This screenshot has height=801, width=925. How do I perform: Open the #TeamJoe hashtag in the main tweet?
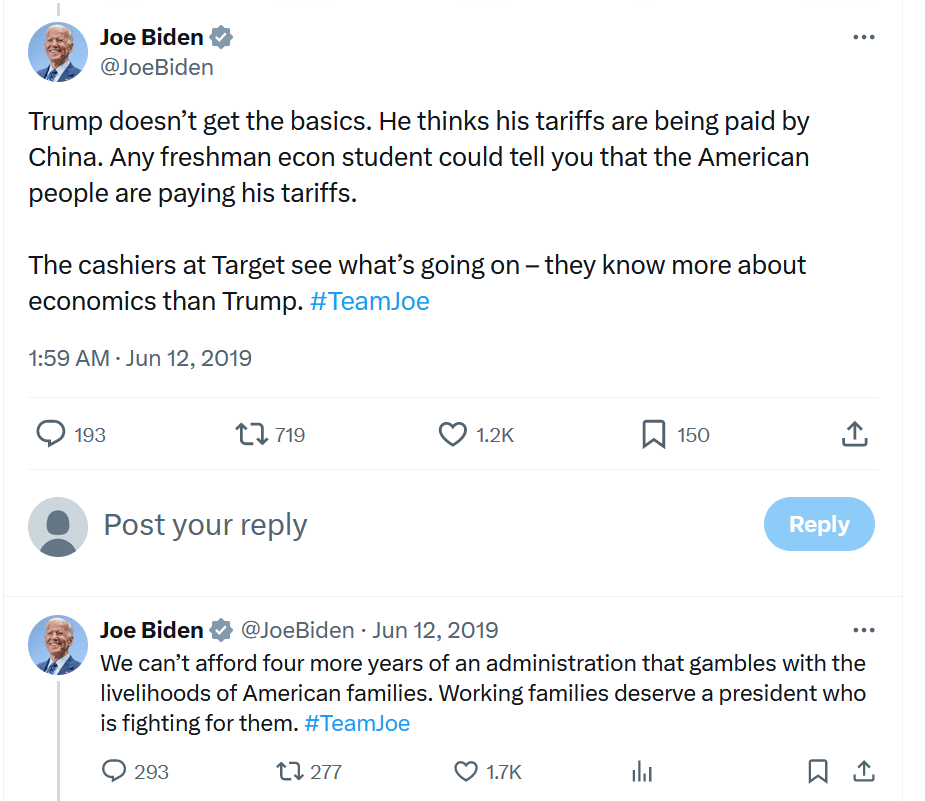(370, 302)
